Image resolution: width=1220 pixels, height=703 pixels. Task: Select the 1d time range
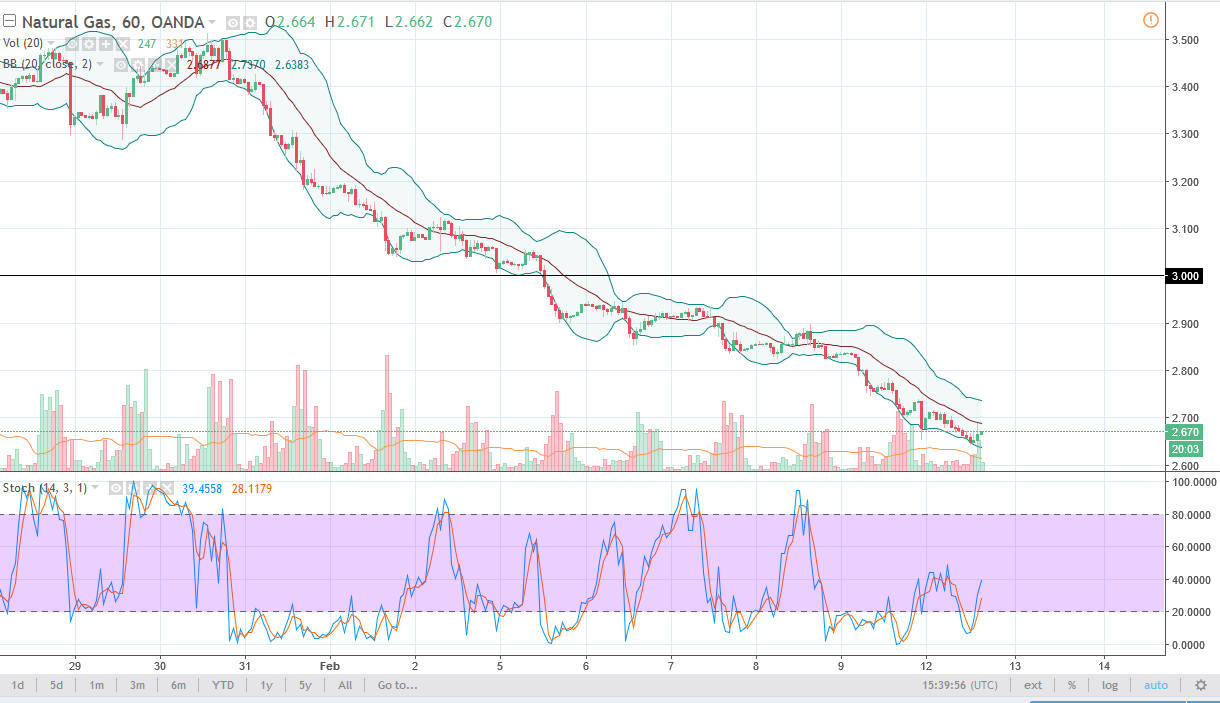click(17, 685)
